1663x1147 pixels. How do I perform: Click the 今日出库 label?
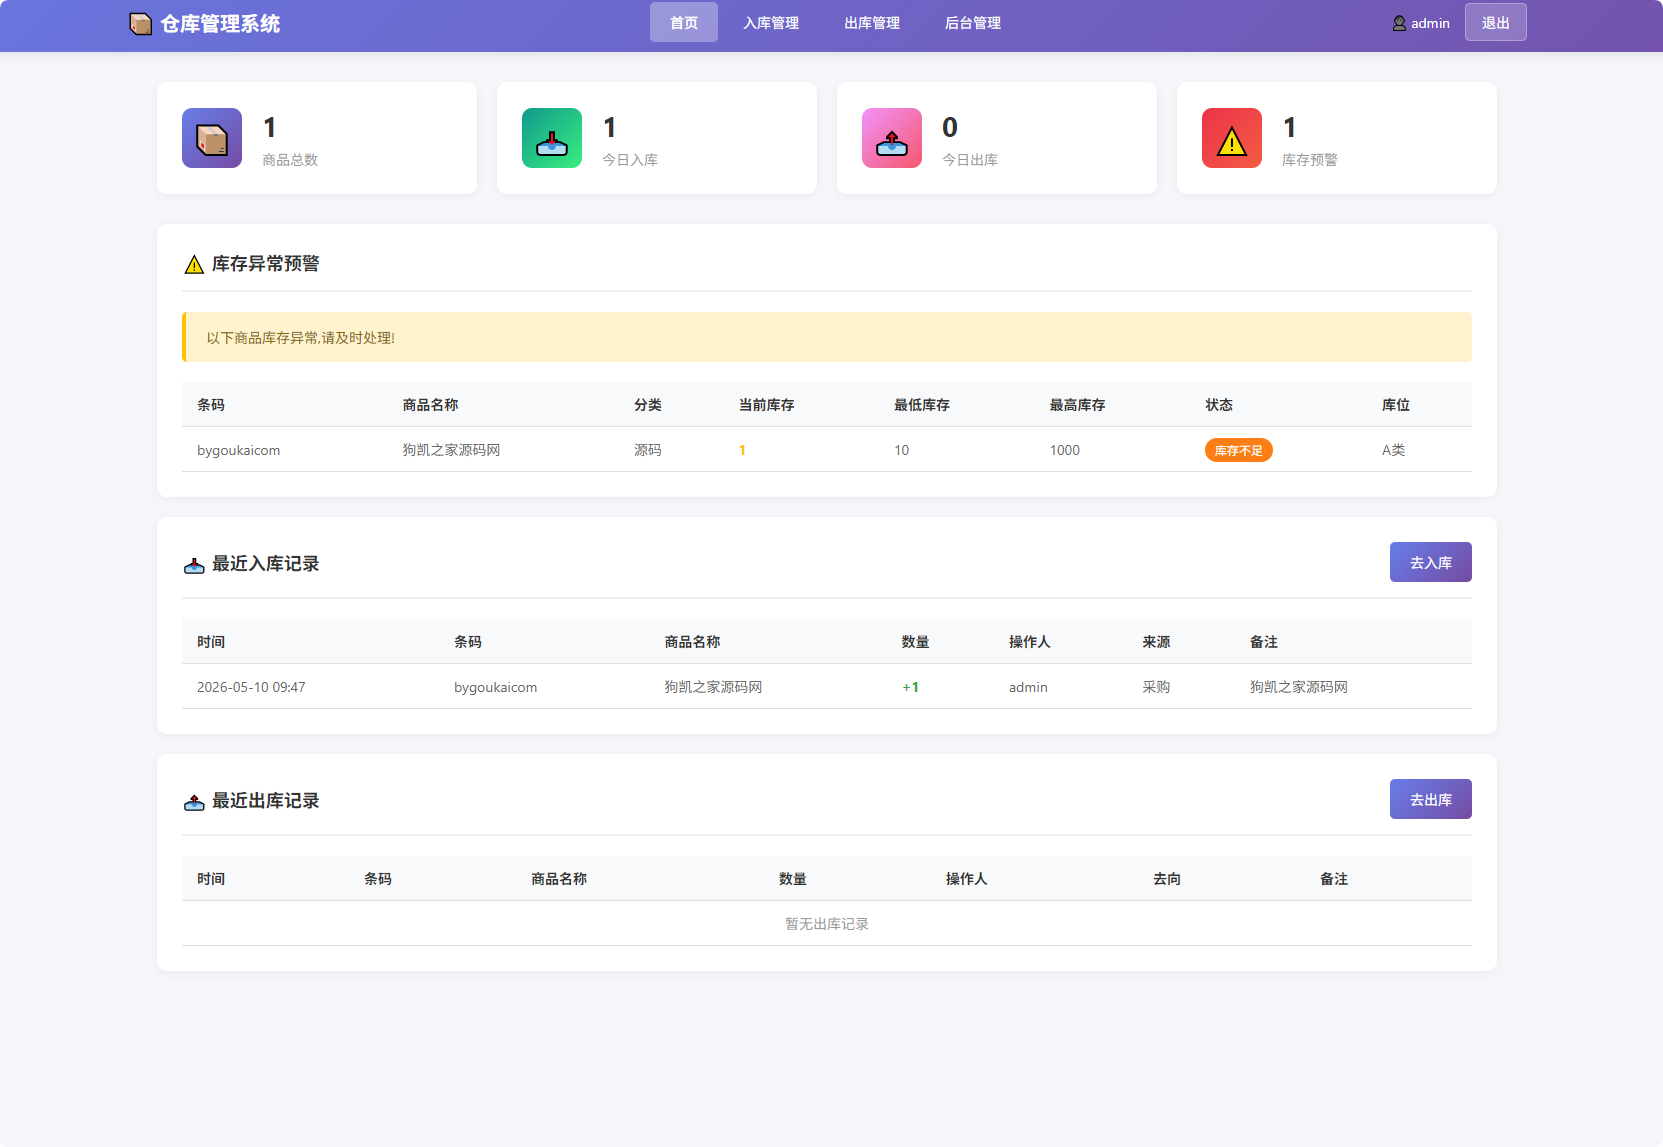point(970,160)
